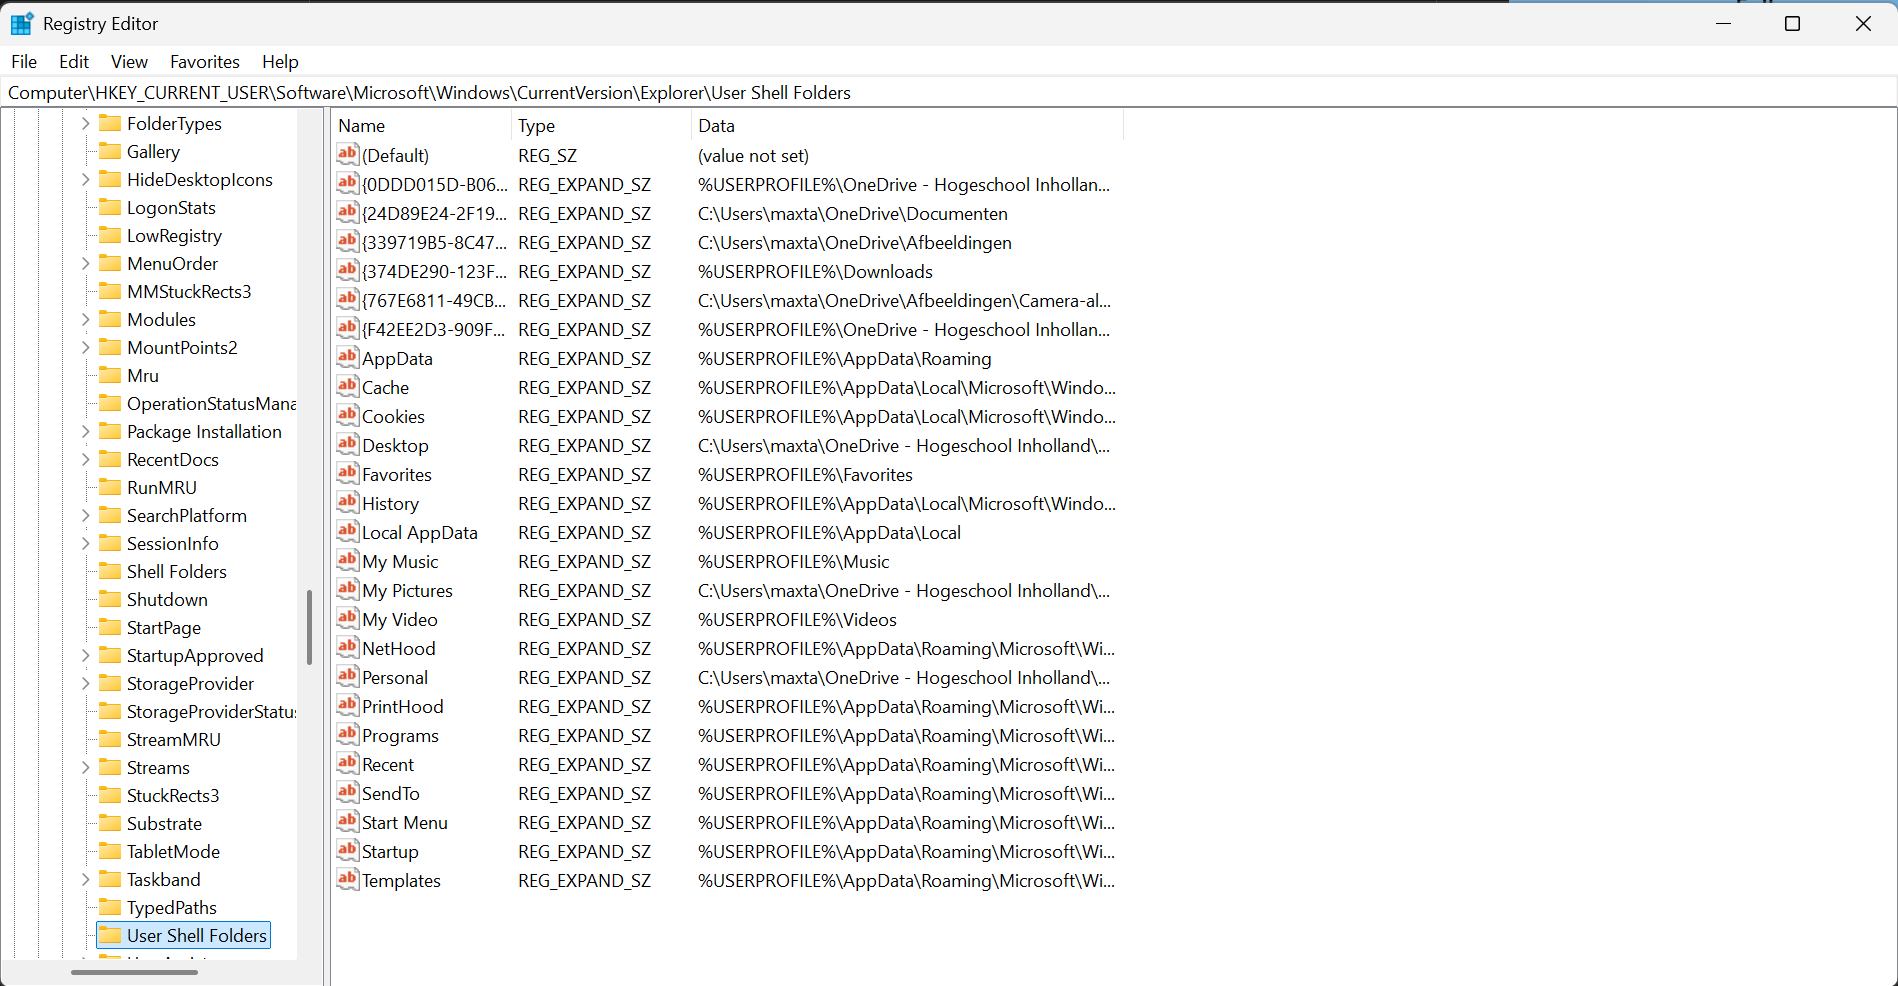Click the folder icon beside TypedPaths
Image resolution: width=1898 pixels, height=986 pixels.
click(110, 906)
